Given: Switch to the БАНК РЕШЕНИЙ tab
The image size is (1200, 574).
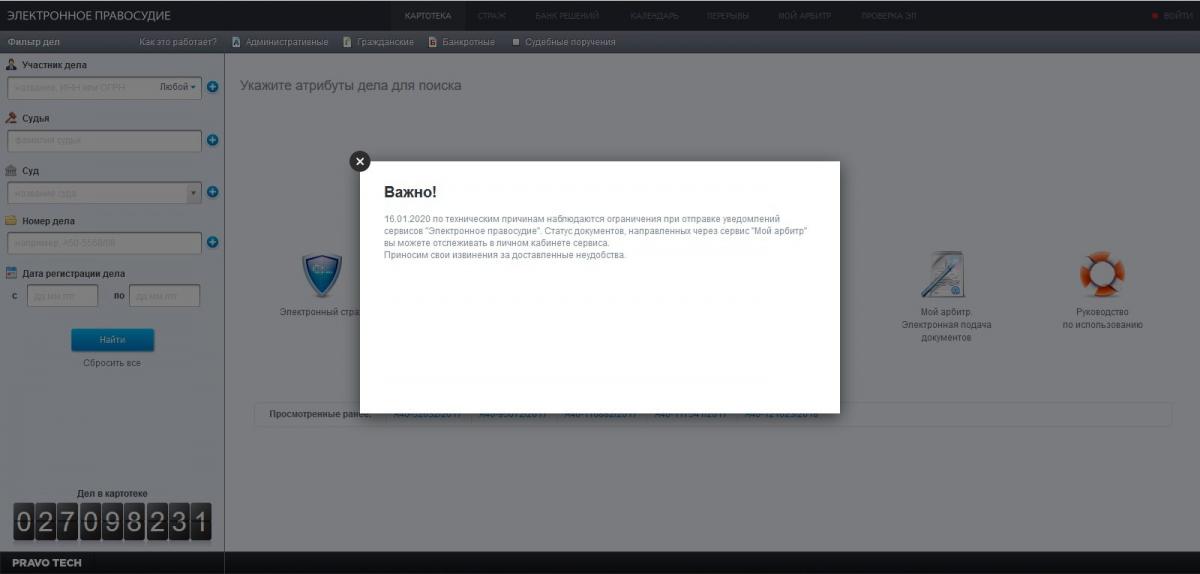Looking at the screenshot, I should click(x=567, y=16).
